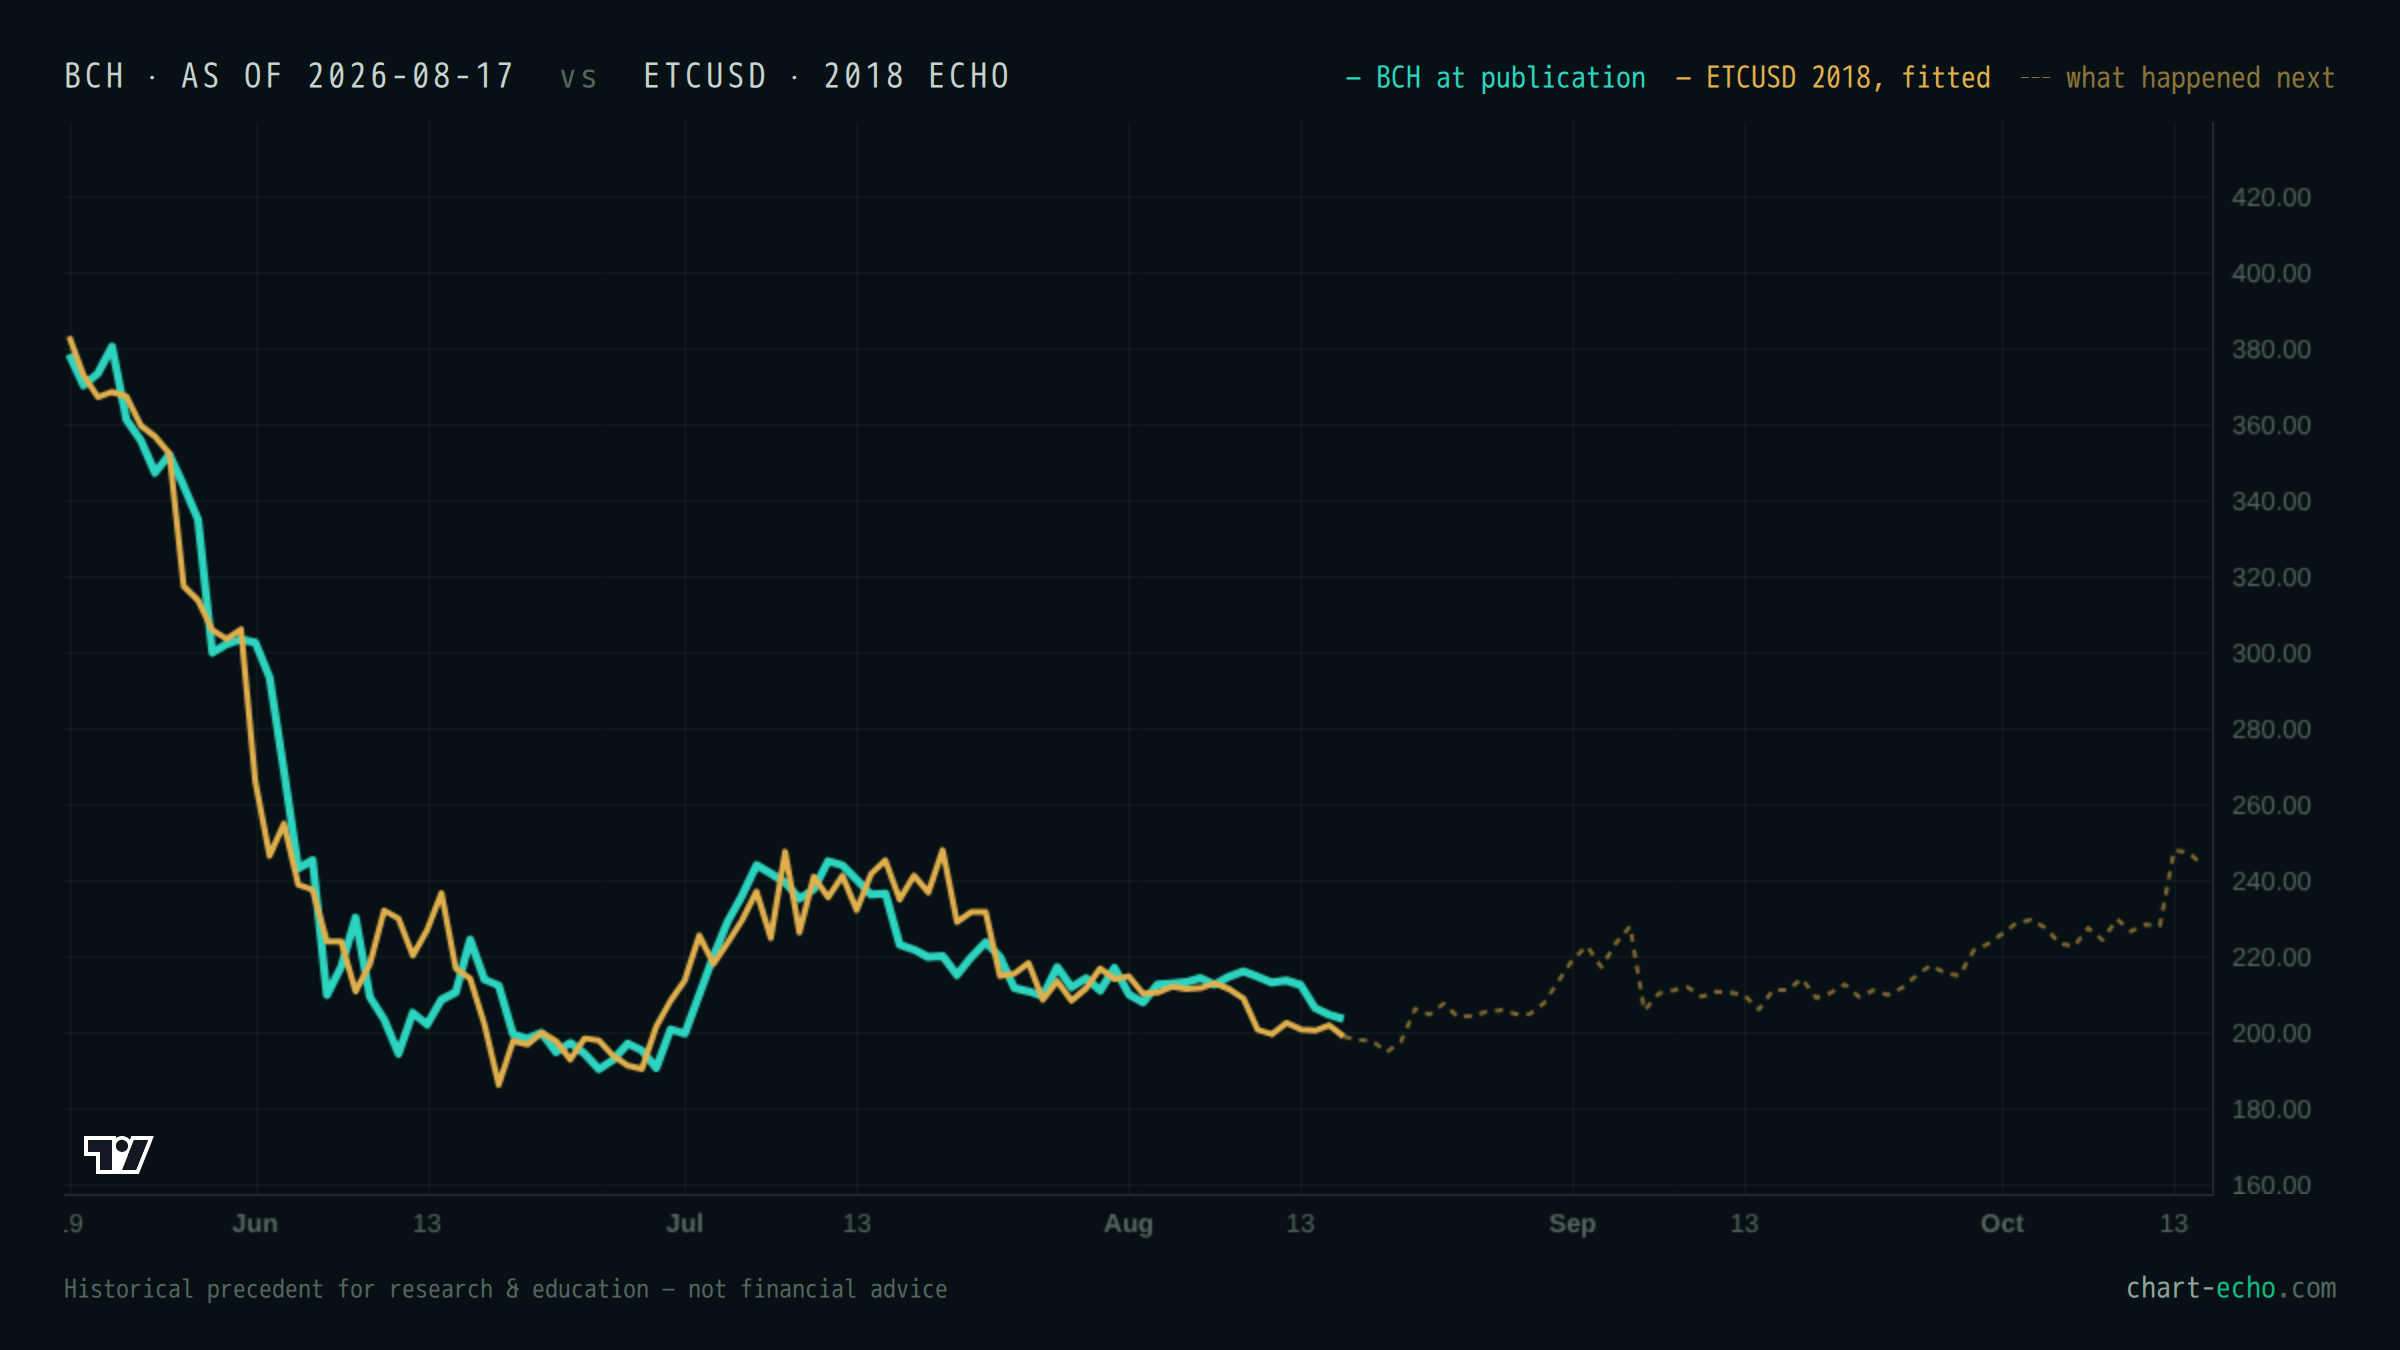Click the TradingView logo icon
The width and height of the screenshot is (2400, 1350).
click(x=118, y=1154)
